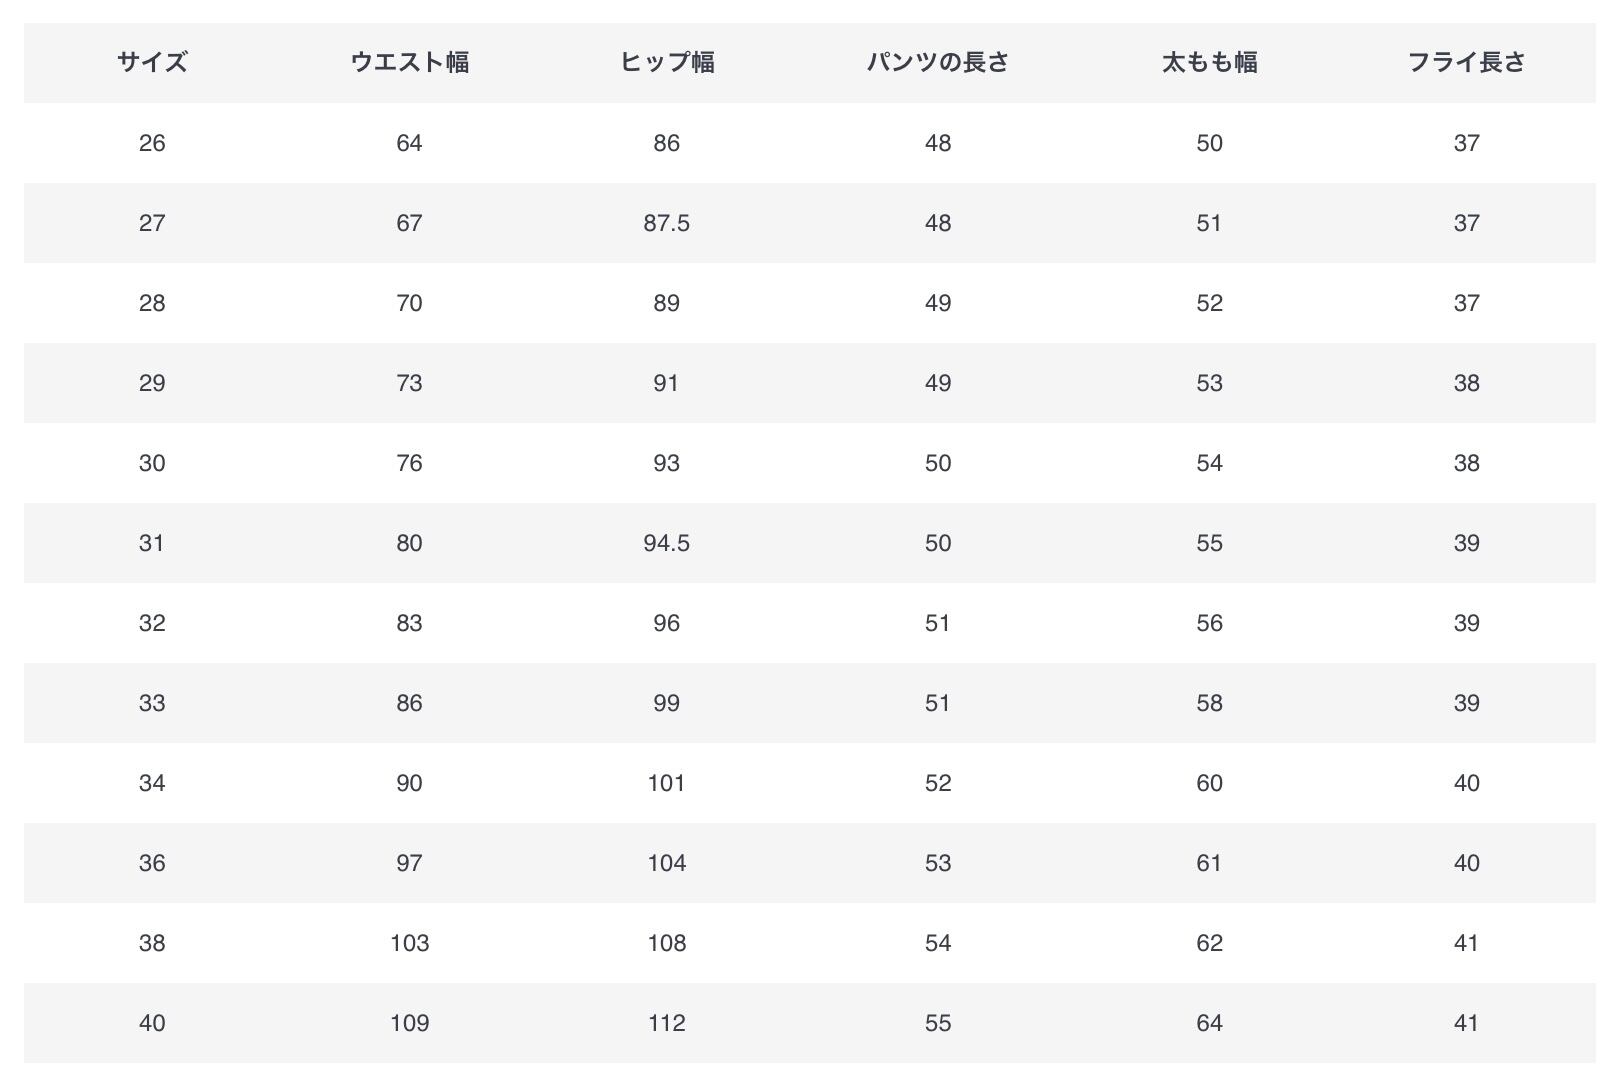Select hip width value 112
Image resolution: width=1620 pixels, height=1086 pixels.
pos(666,1023)
